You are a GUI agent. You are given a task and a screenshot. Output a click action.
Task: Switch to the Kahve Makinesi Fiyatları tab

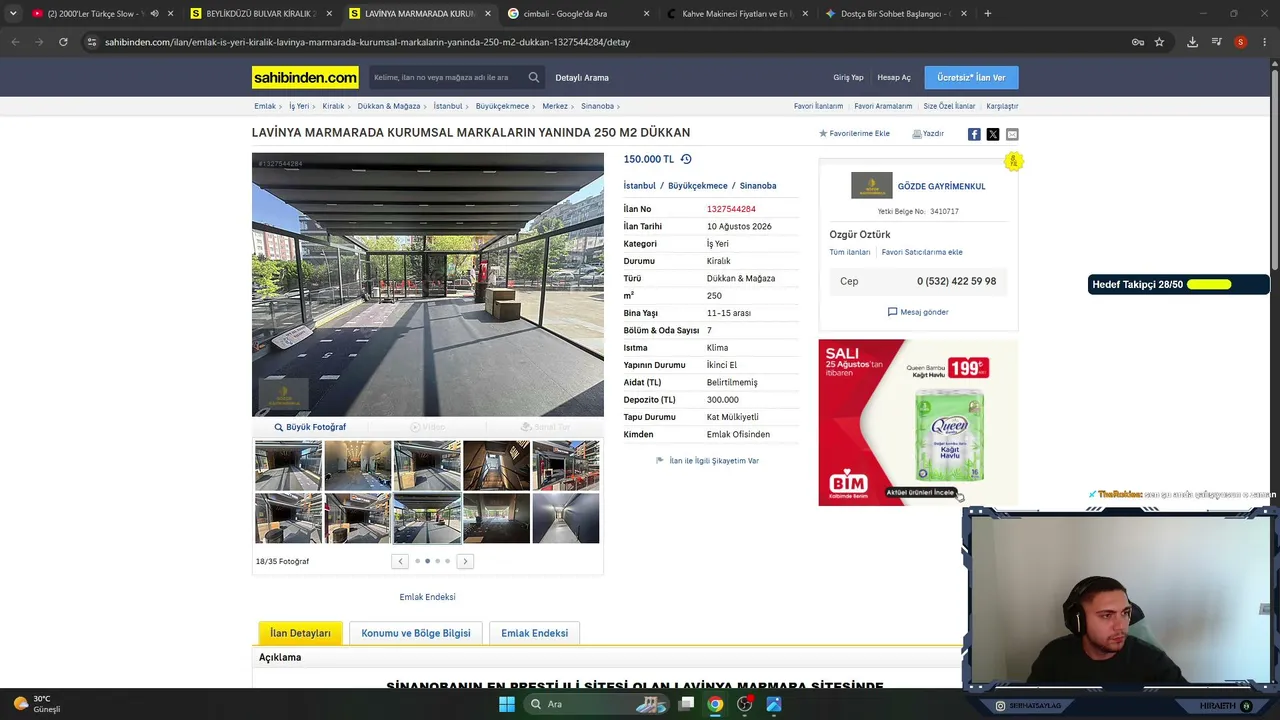[x=736, y=14]
